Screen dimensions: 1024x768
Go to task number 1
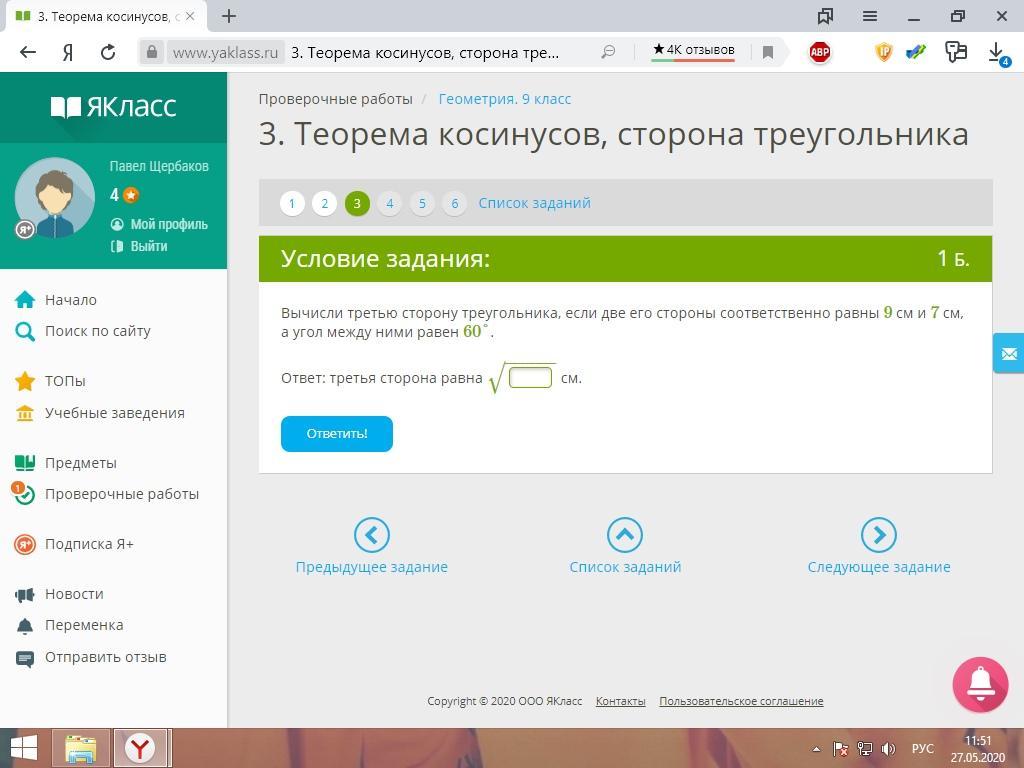tap(292, 204)
